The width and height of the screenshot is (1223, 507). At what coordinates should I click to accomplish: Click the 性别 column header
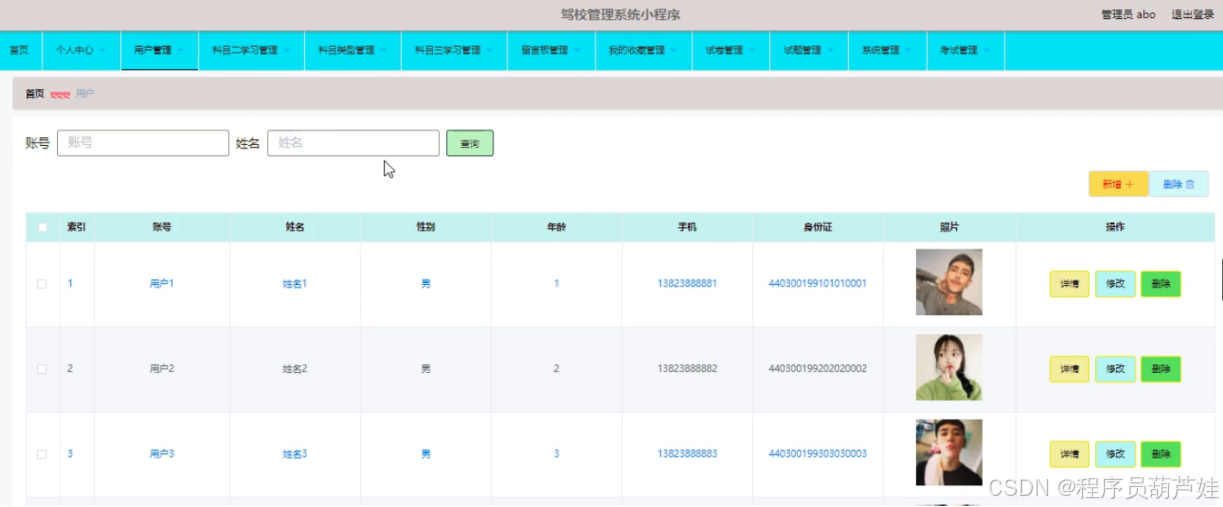coord(425,227)
